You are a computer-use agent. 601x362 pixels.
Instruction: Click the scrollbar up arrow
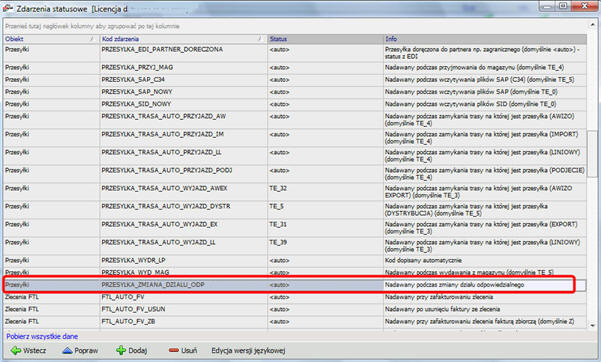pos(593,25)
